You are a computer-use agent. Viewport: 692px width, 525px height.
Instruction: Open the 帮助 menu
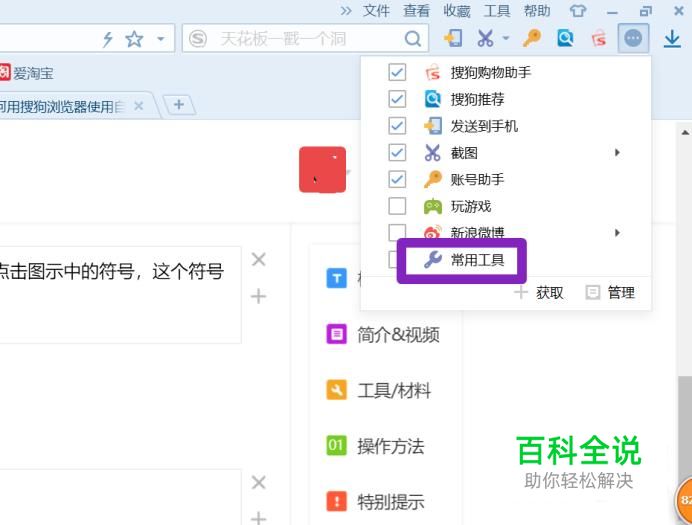click(537, 11)
